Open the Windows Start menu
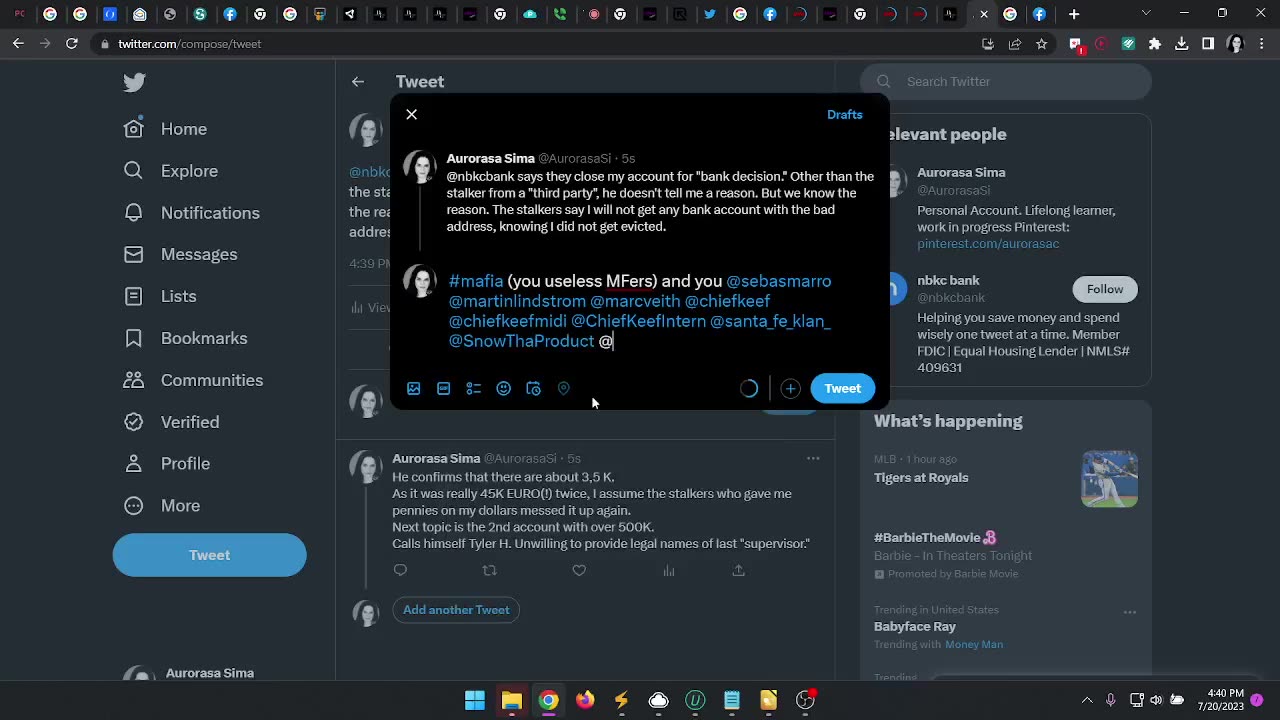Image resolution: width=1280 pixels, height=720 pixels. (x=475, y=700)
